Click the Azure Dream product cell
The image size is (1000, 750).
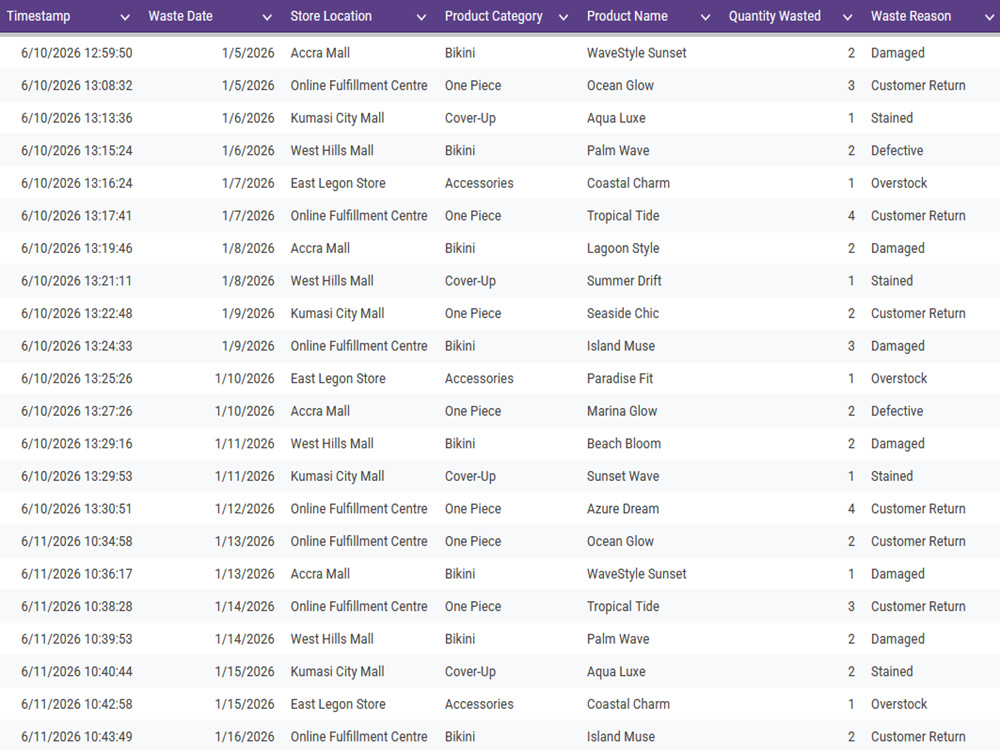623,508
